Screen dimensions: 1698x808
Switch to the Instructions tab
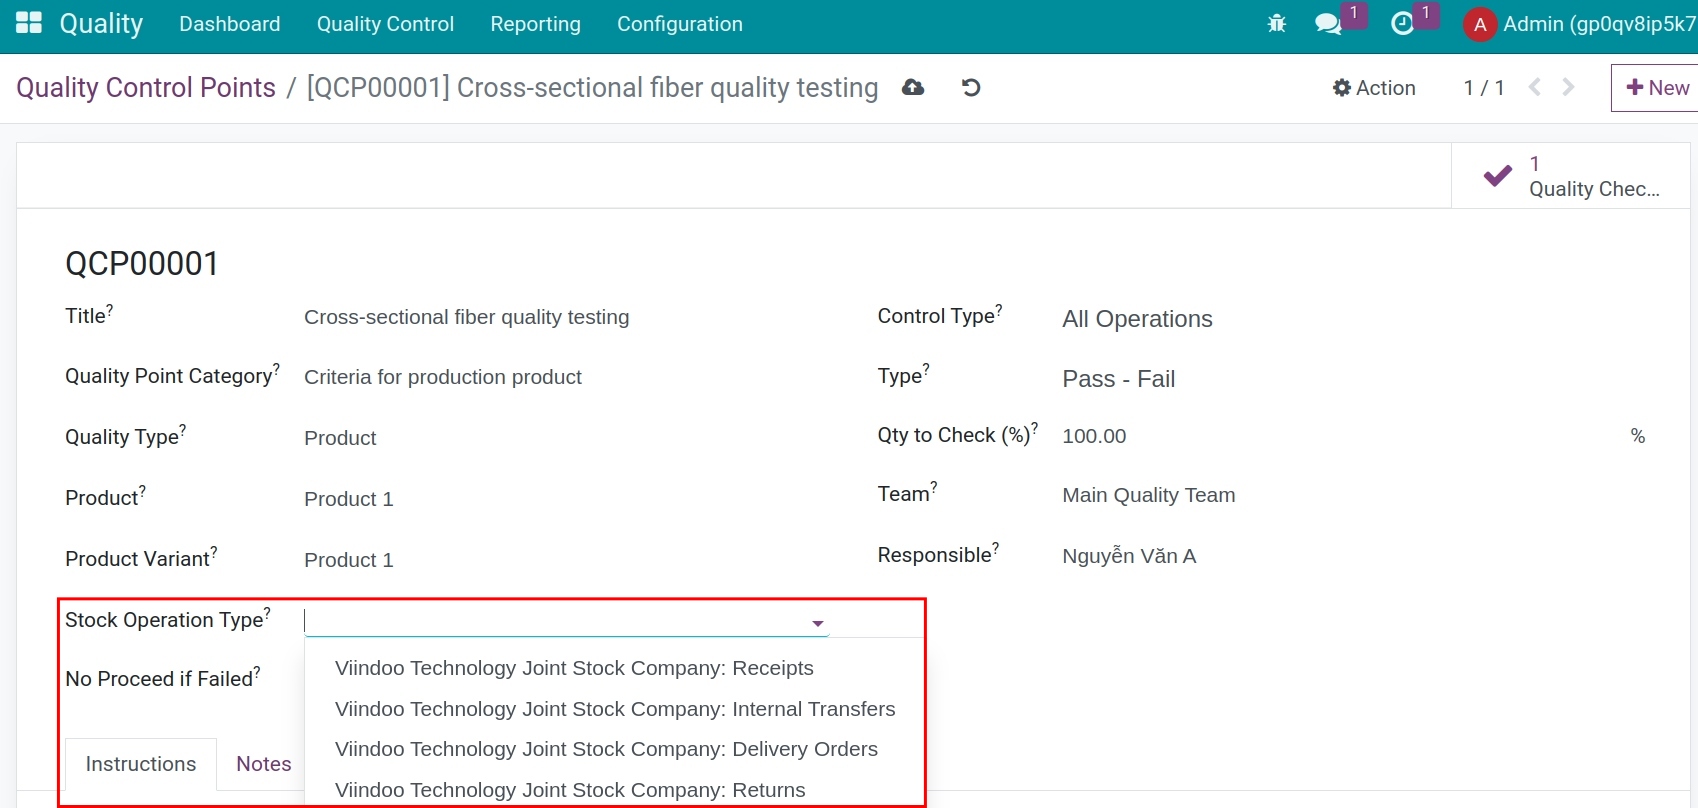tap(141, 764)
